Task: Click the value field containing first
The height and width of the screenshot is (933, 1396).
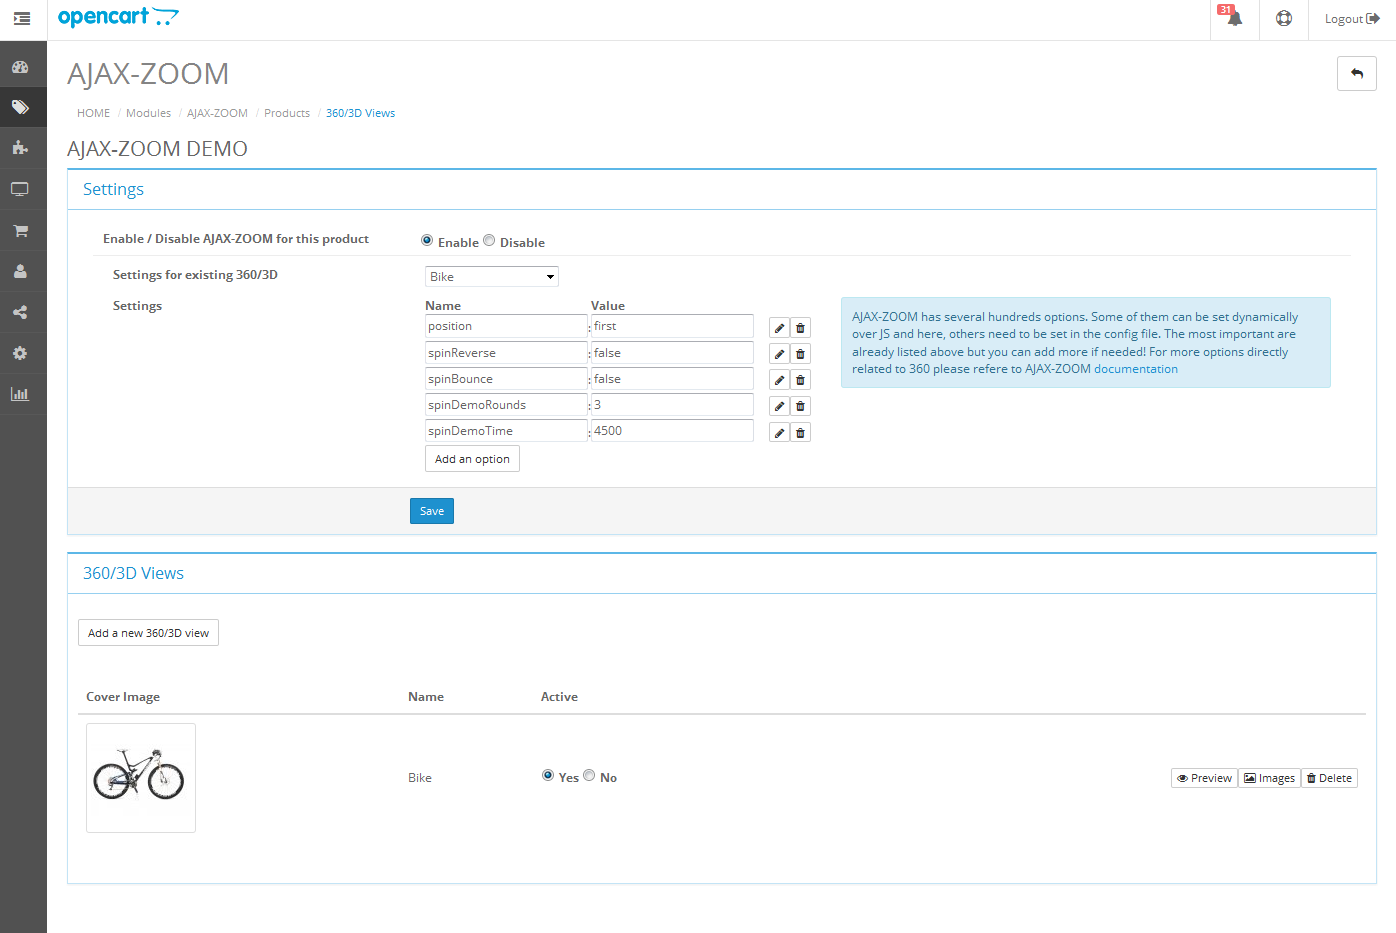Action: tap(672, 326)
